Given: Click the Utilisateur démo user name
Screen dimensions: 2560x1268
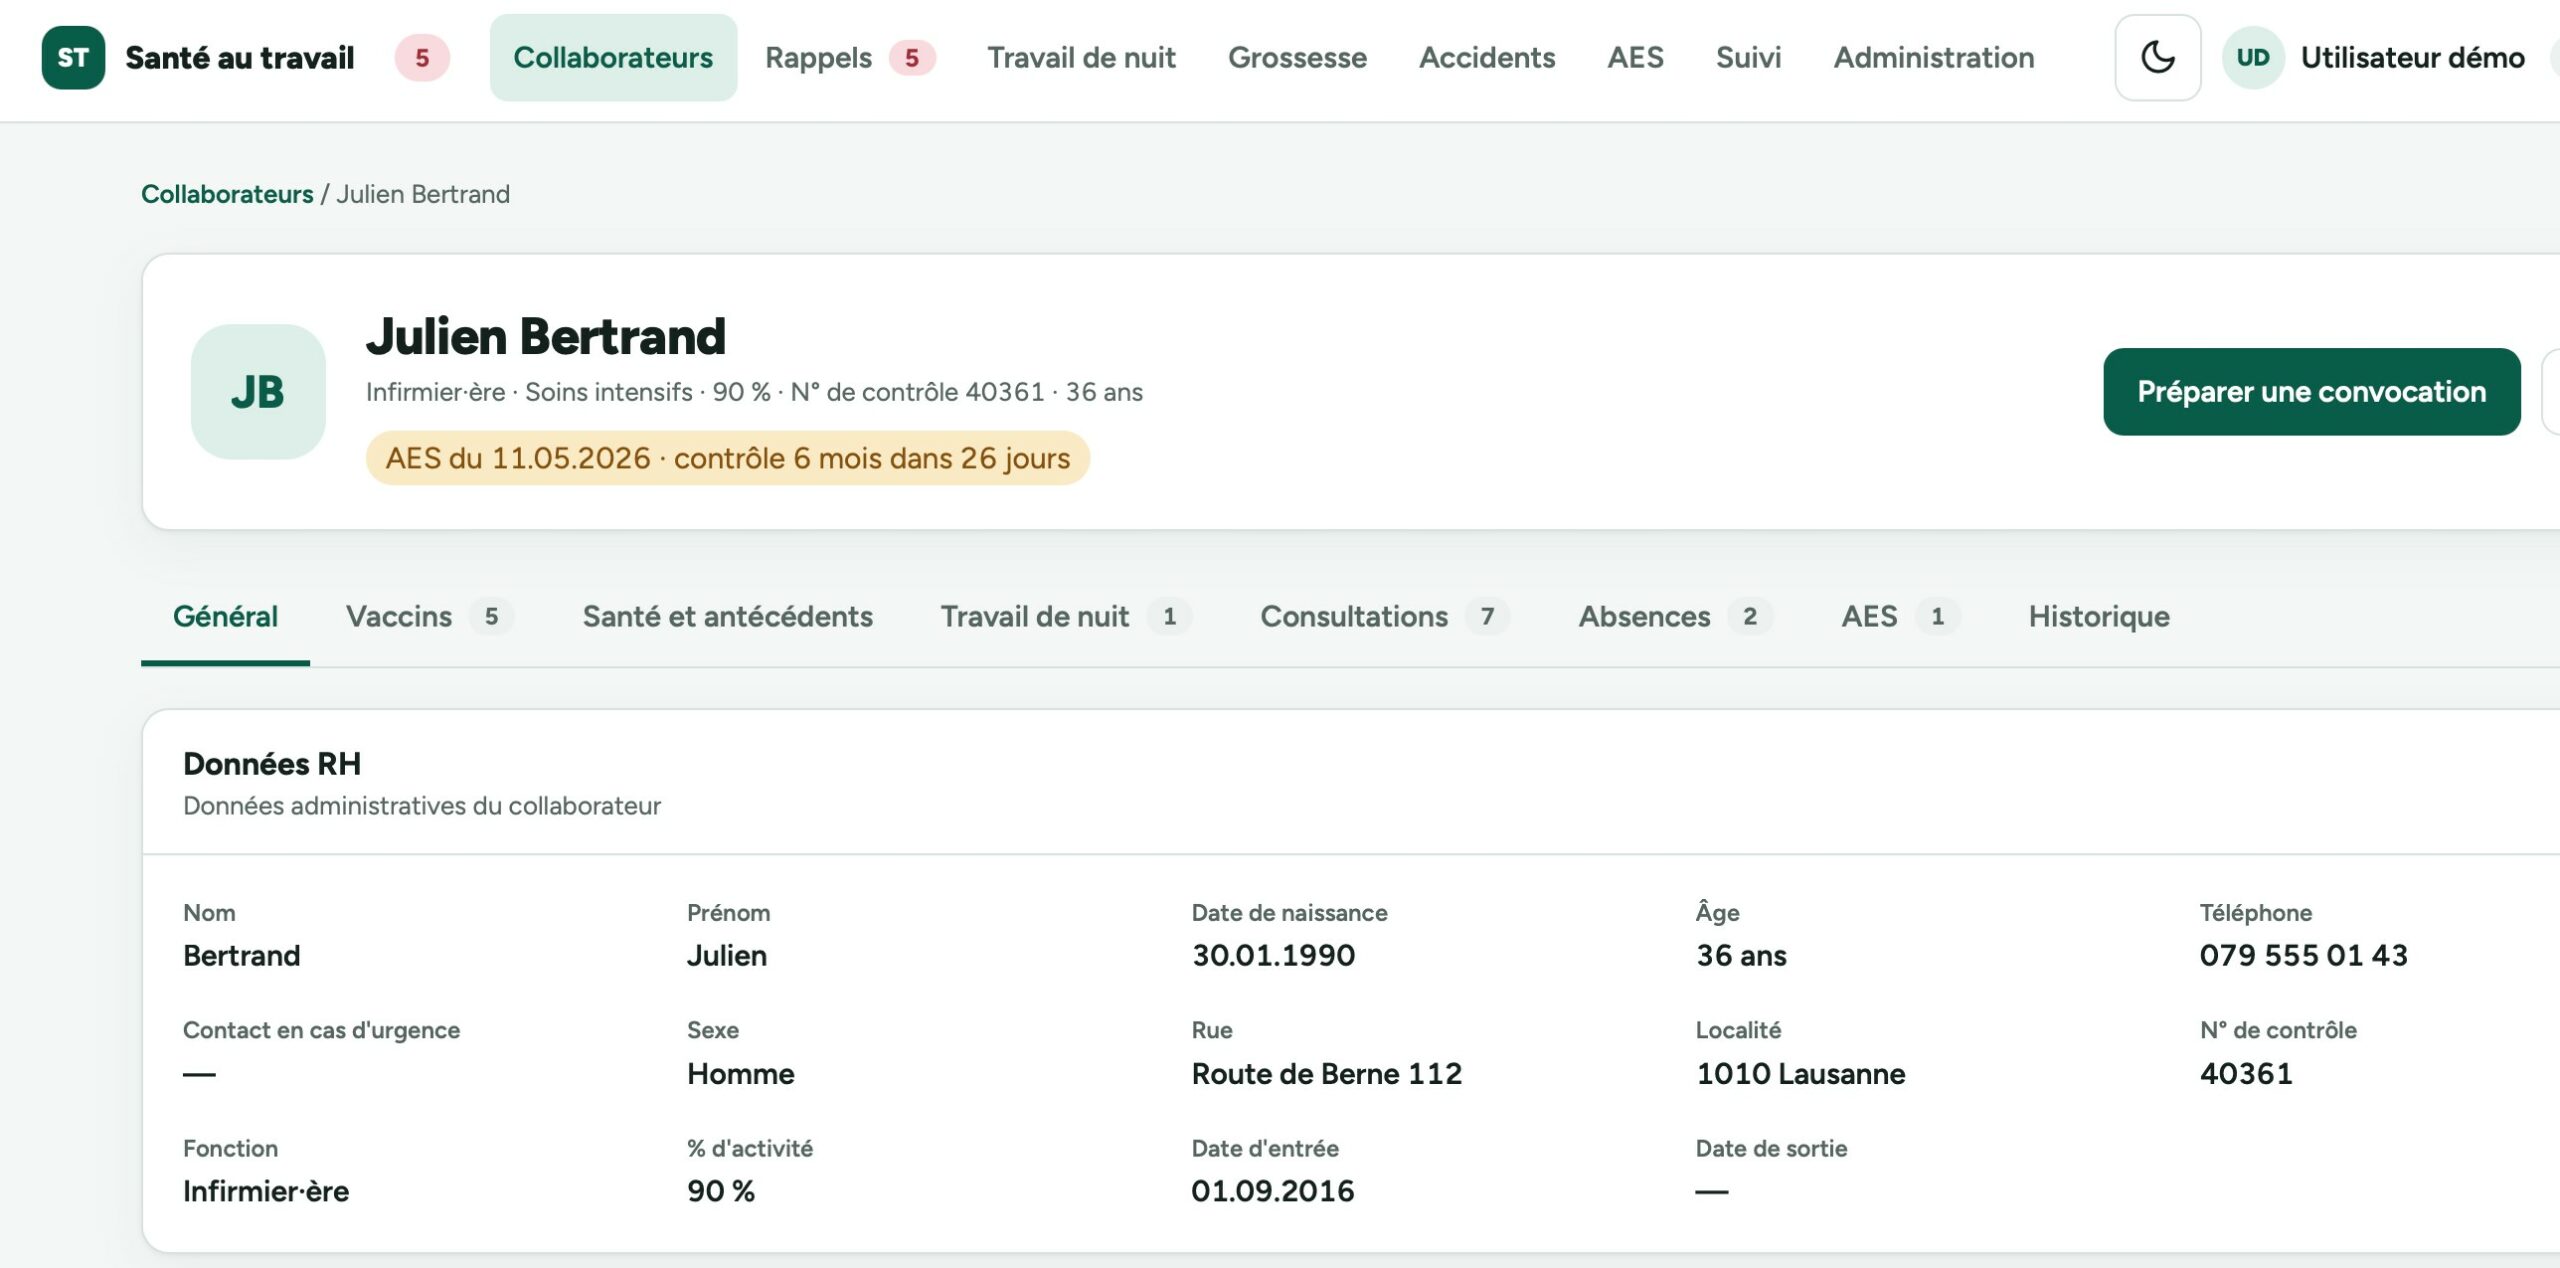Looking at the screenshot, I should [2412, 57].
